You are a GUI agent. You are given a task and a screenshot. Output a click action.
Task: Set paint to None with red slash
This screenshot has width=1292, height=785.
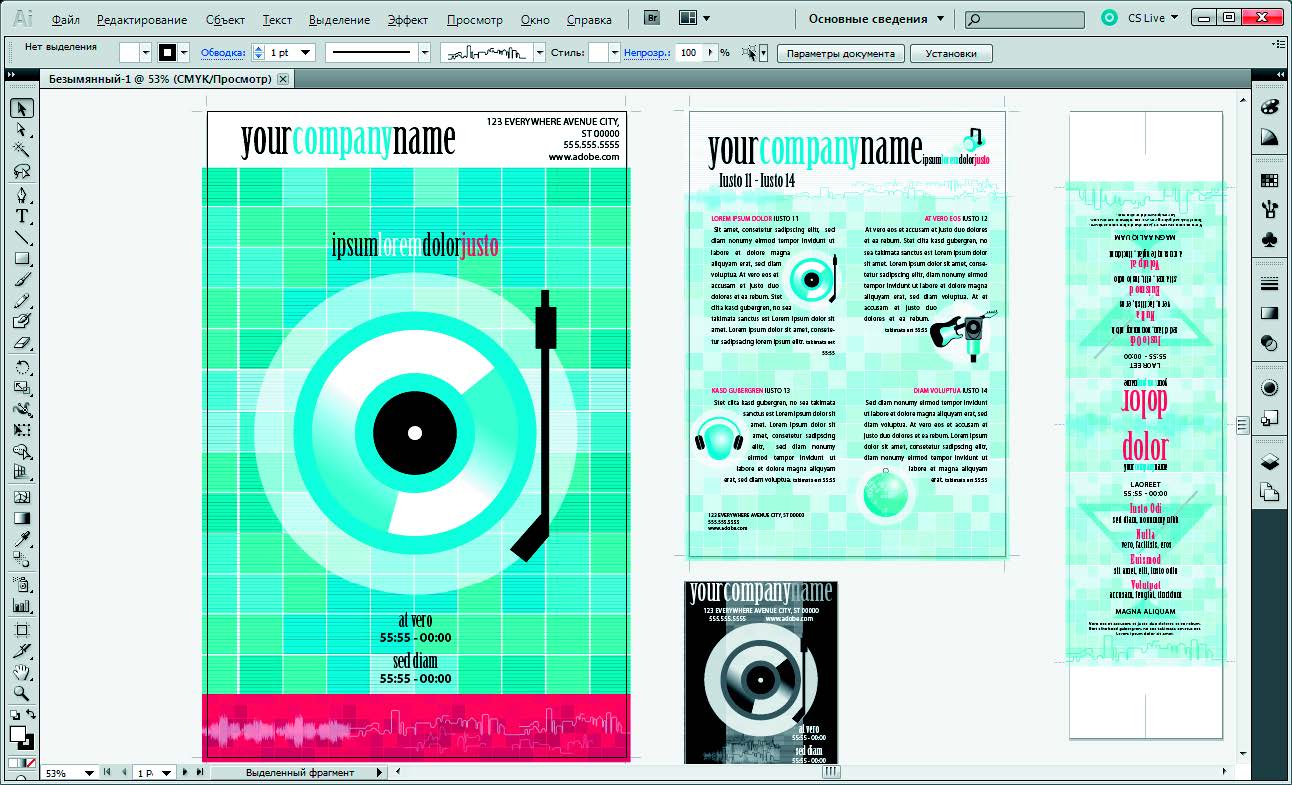[x=31, y=762]
